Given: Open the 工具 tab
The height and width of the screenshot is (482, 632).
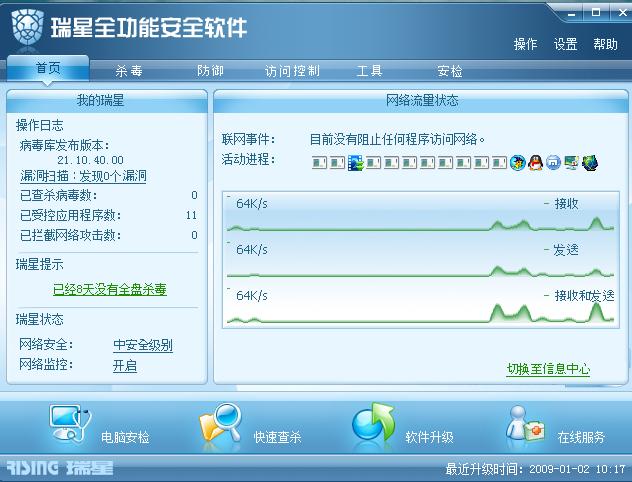Looking at the screenshot, I should [x=369, y=71].
